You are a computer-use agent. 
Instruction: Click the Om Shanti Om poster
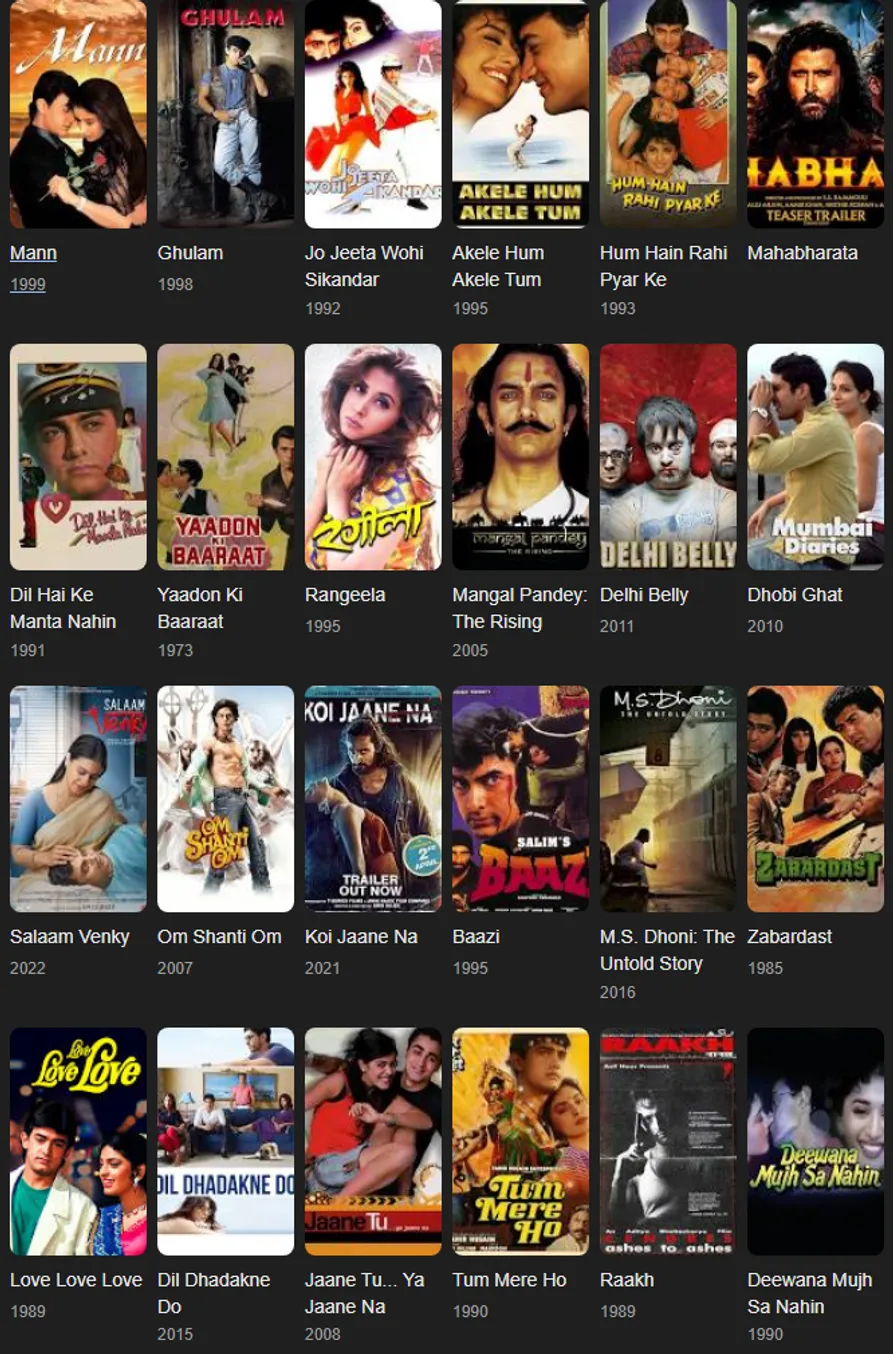(226, 799)
